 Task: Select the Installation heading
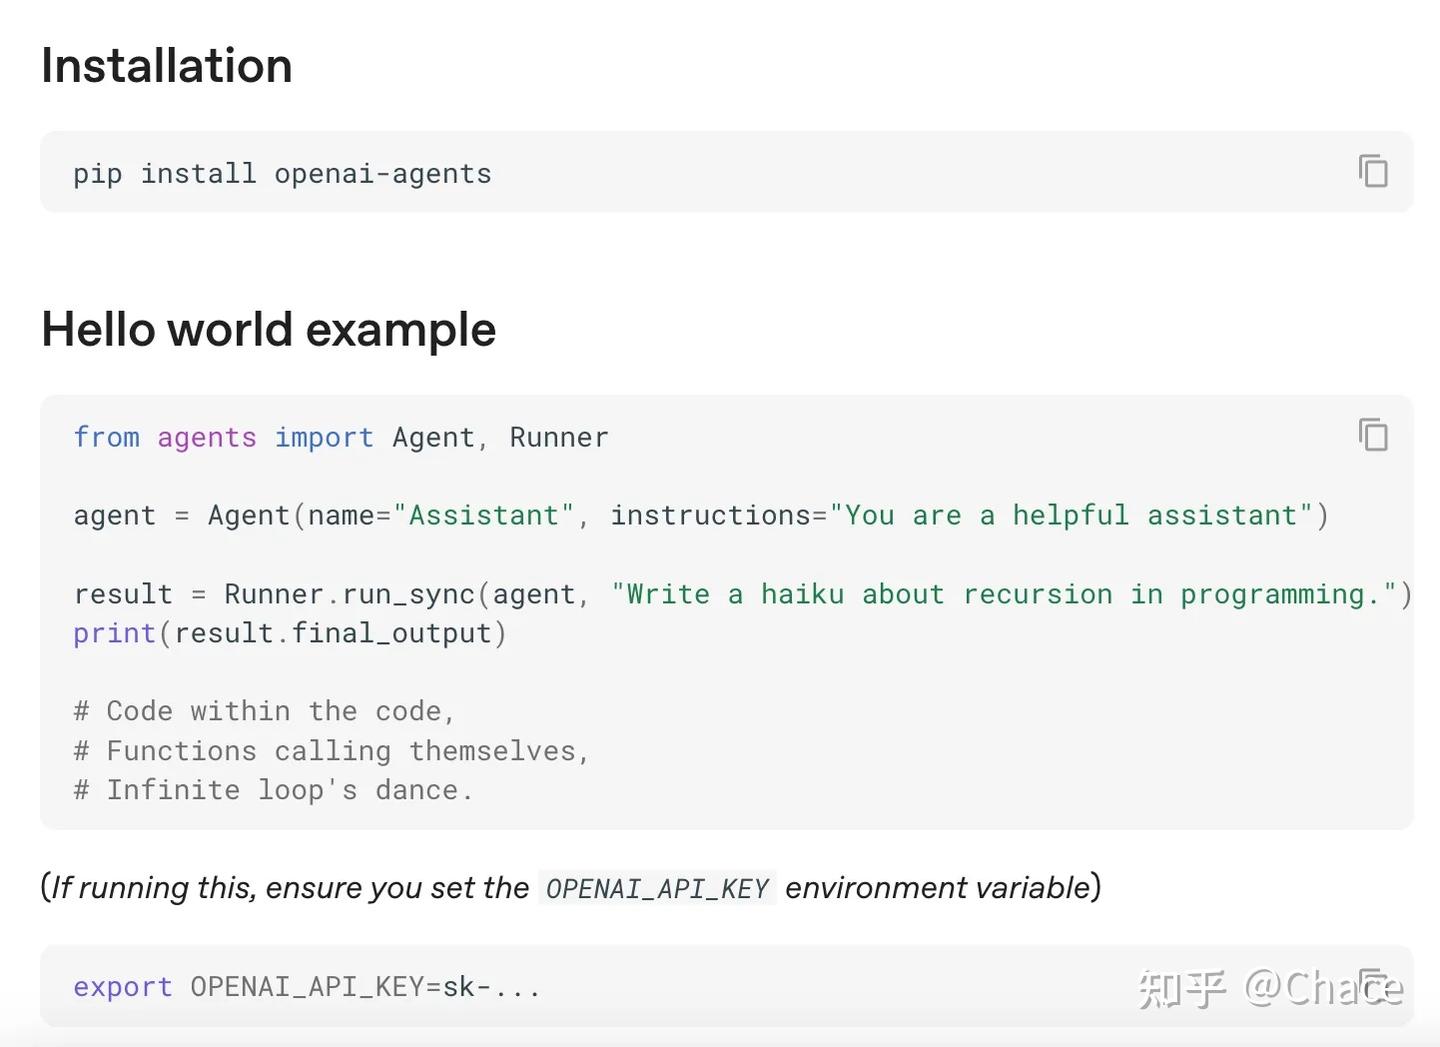tap(166, 64)
